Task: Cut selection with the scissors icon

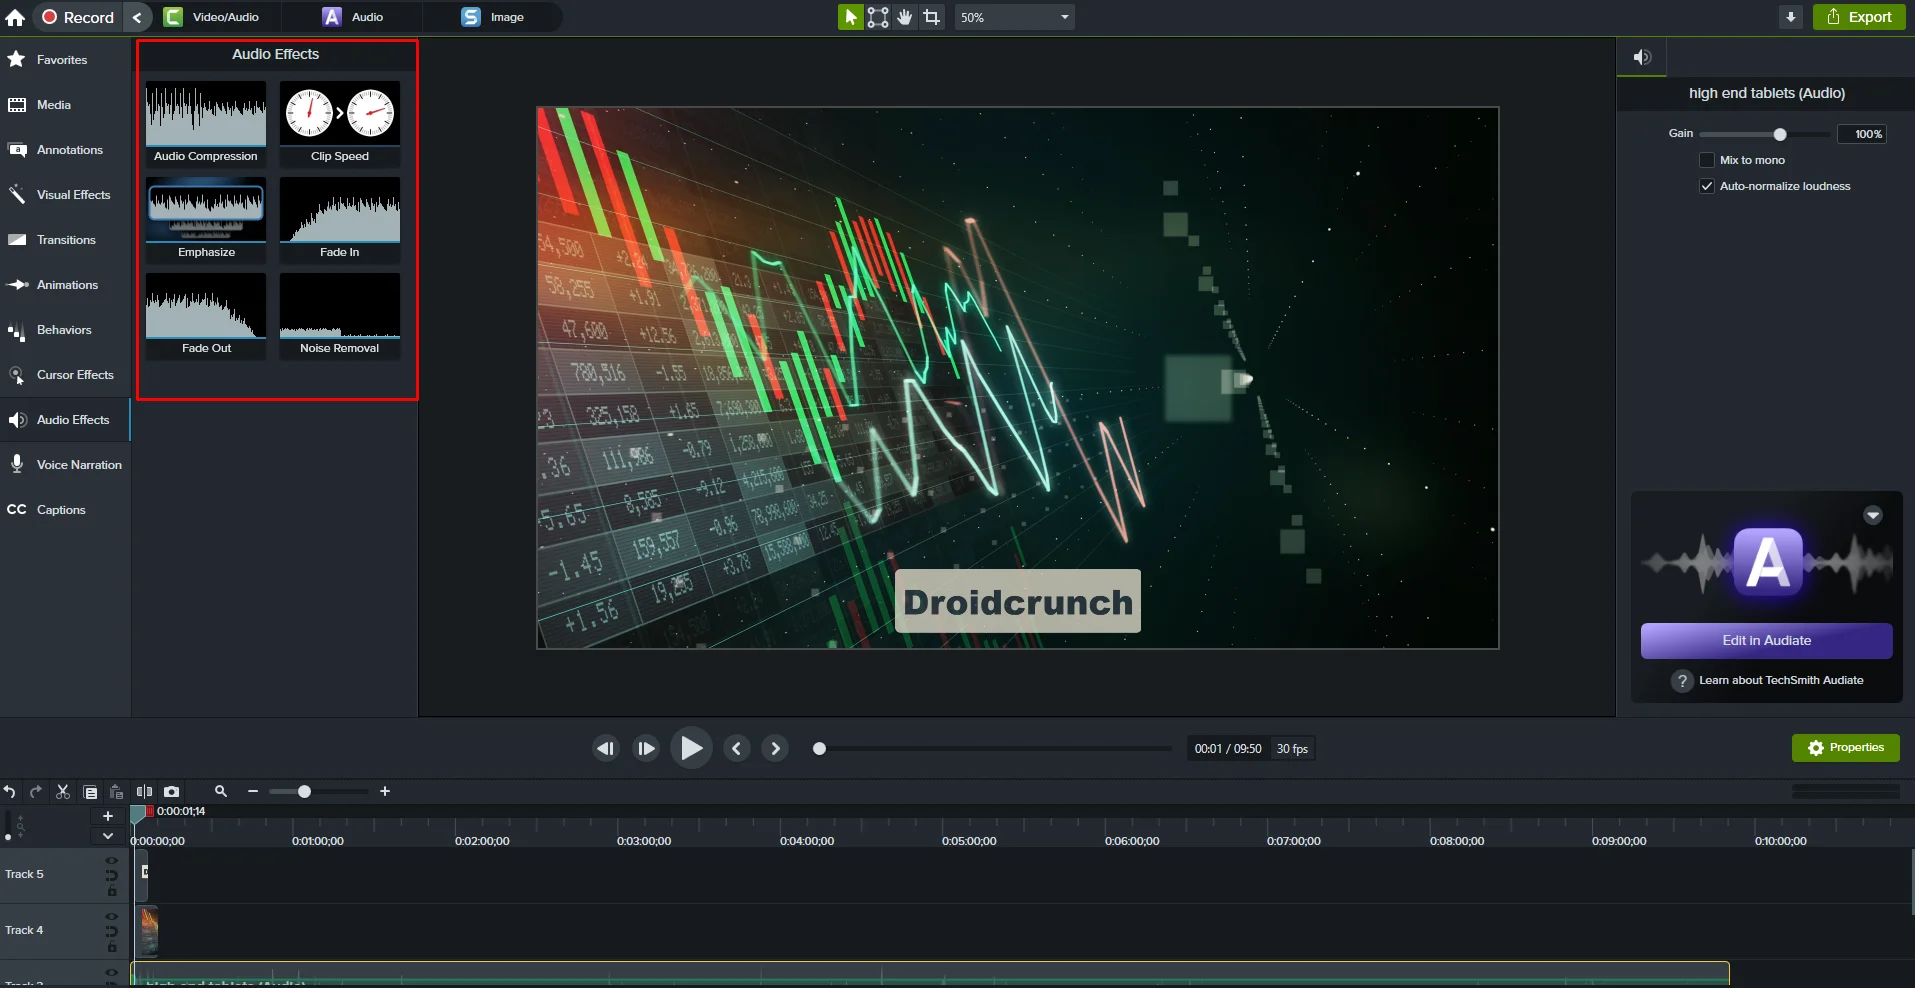Action: [63, 792]
